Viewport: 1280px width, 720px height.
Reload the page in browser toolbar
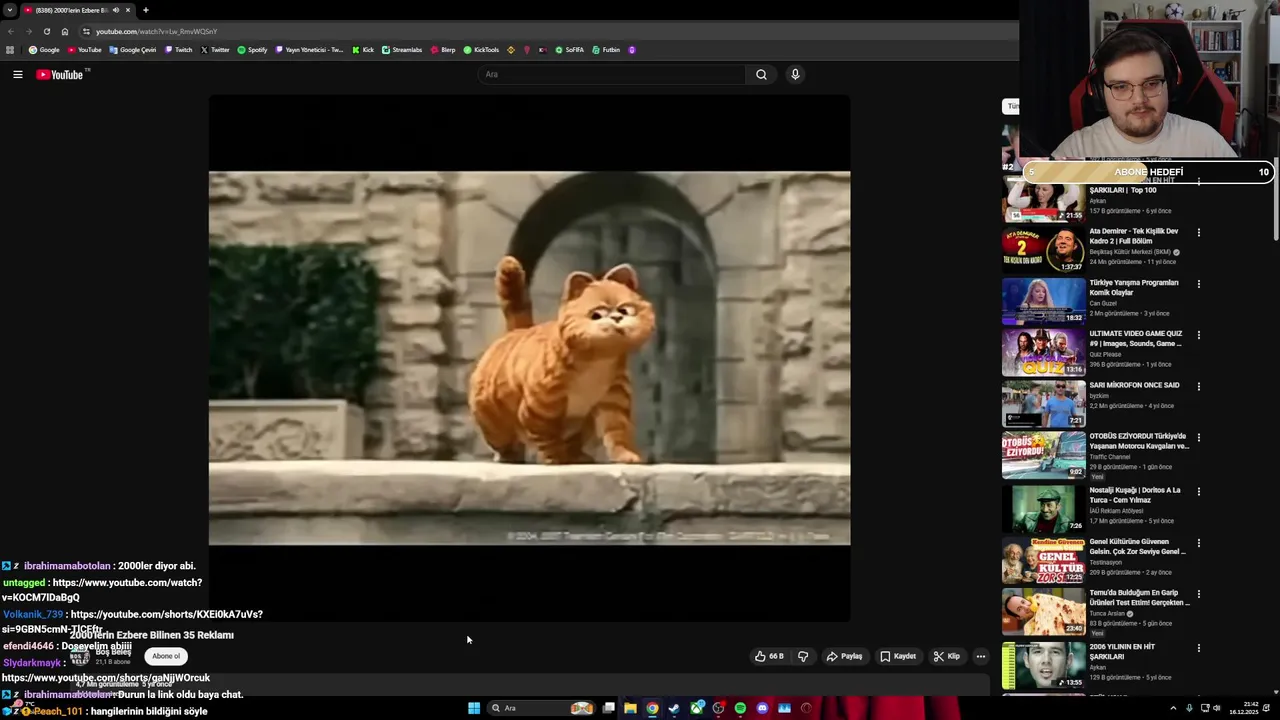click(46, 31)
